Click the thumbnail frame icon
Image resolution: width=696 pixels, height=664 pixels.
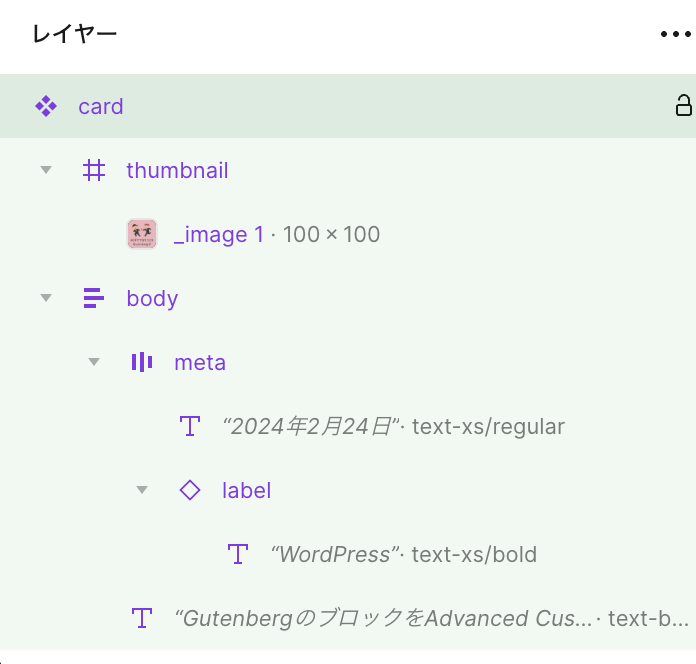coord(94,170)
